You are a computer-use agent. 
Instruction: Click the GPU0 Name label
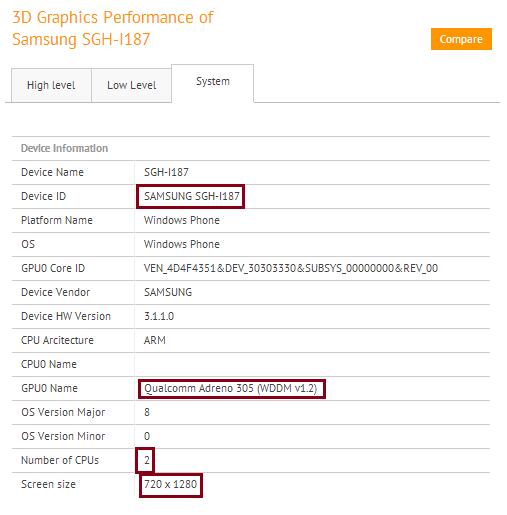coord(49,388)
